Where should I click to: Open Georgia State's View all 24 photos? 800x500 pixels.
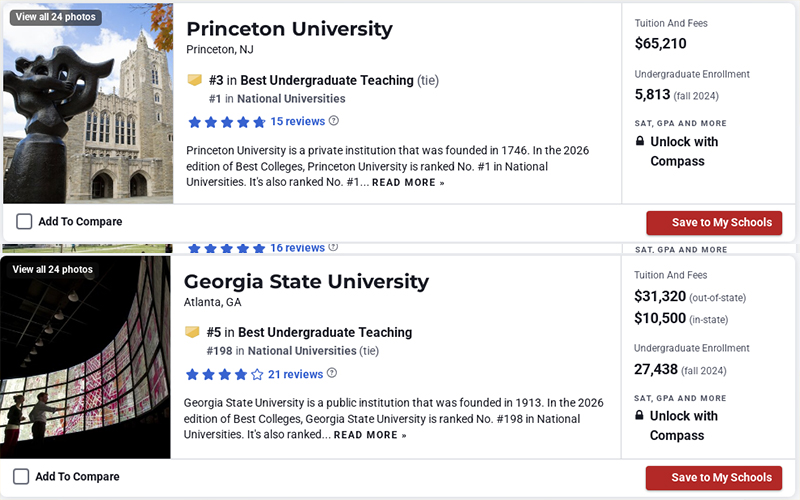[x=52, y=269]
